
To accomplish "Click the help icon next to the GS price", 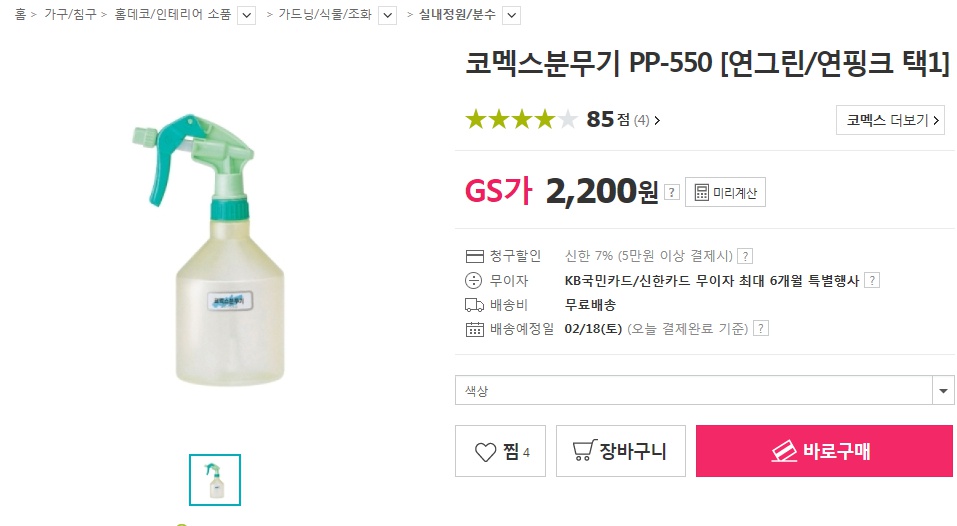I will pyautogui.click(x=672, y=192).
